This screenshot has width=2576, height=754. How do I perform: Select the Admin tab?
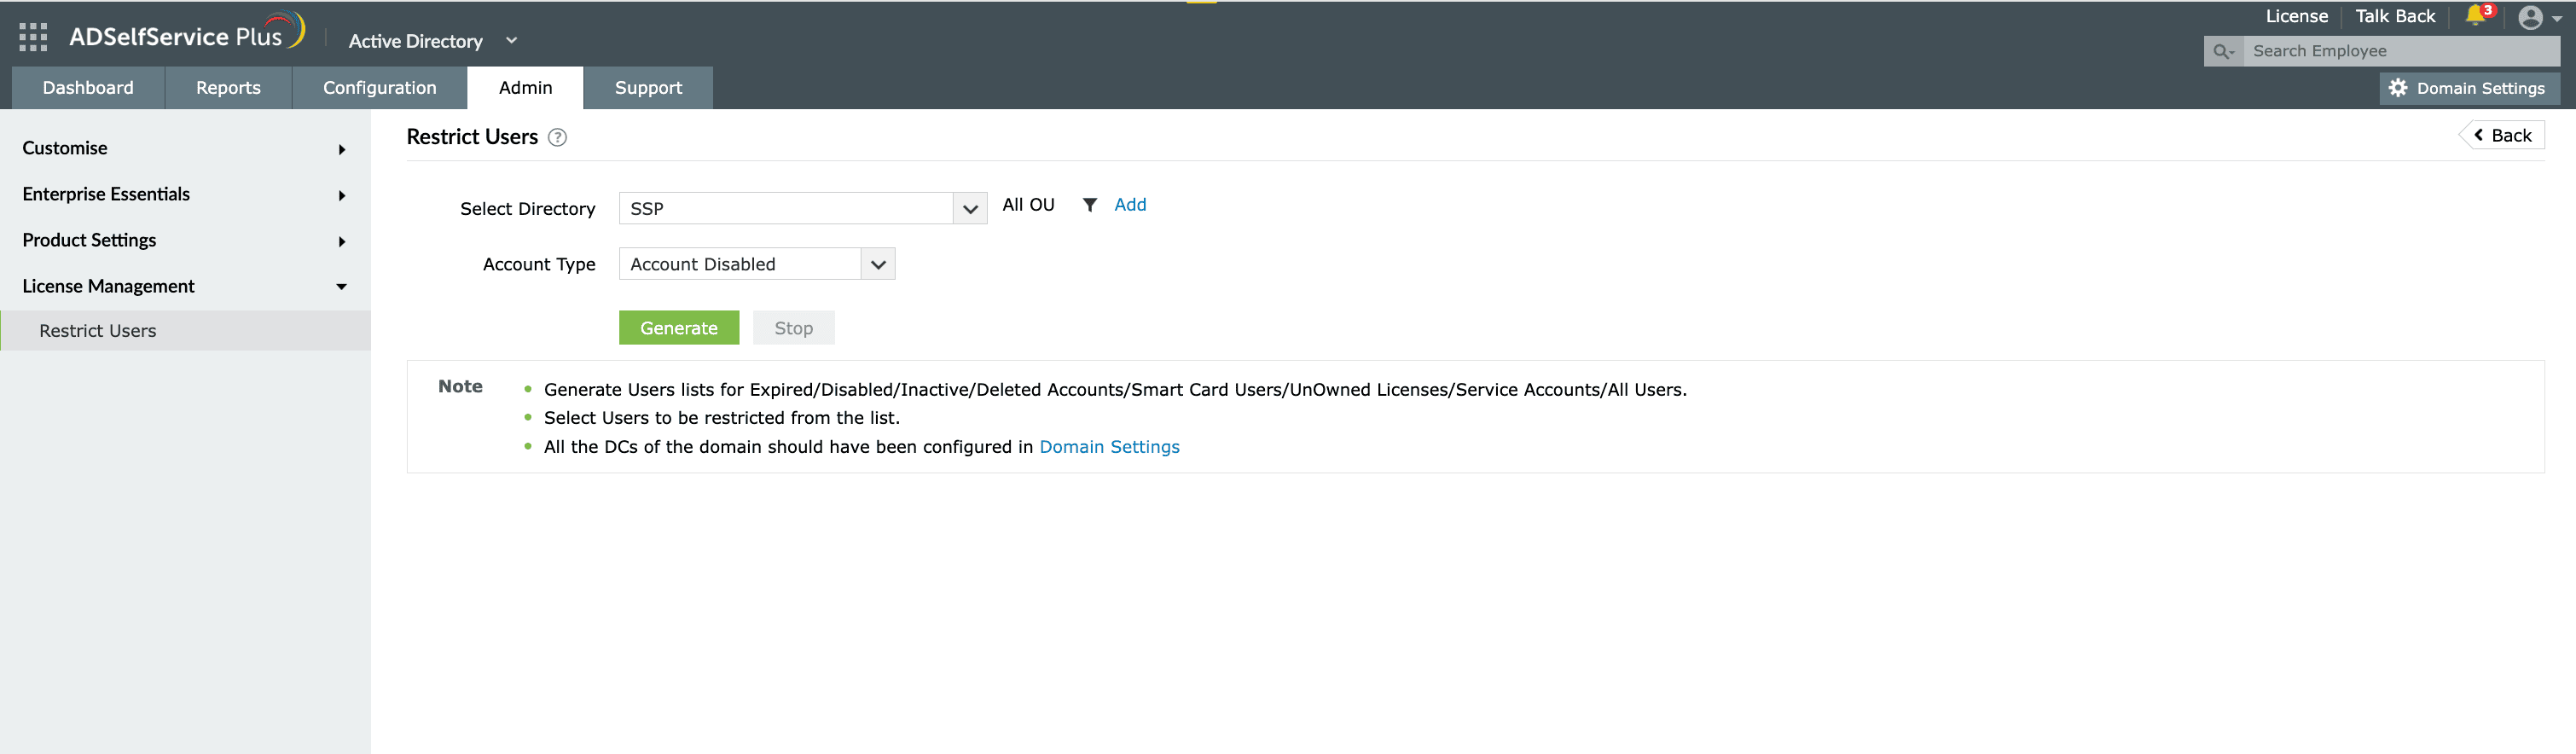[x=525, y=88]
